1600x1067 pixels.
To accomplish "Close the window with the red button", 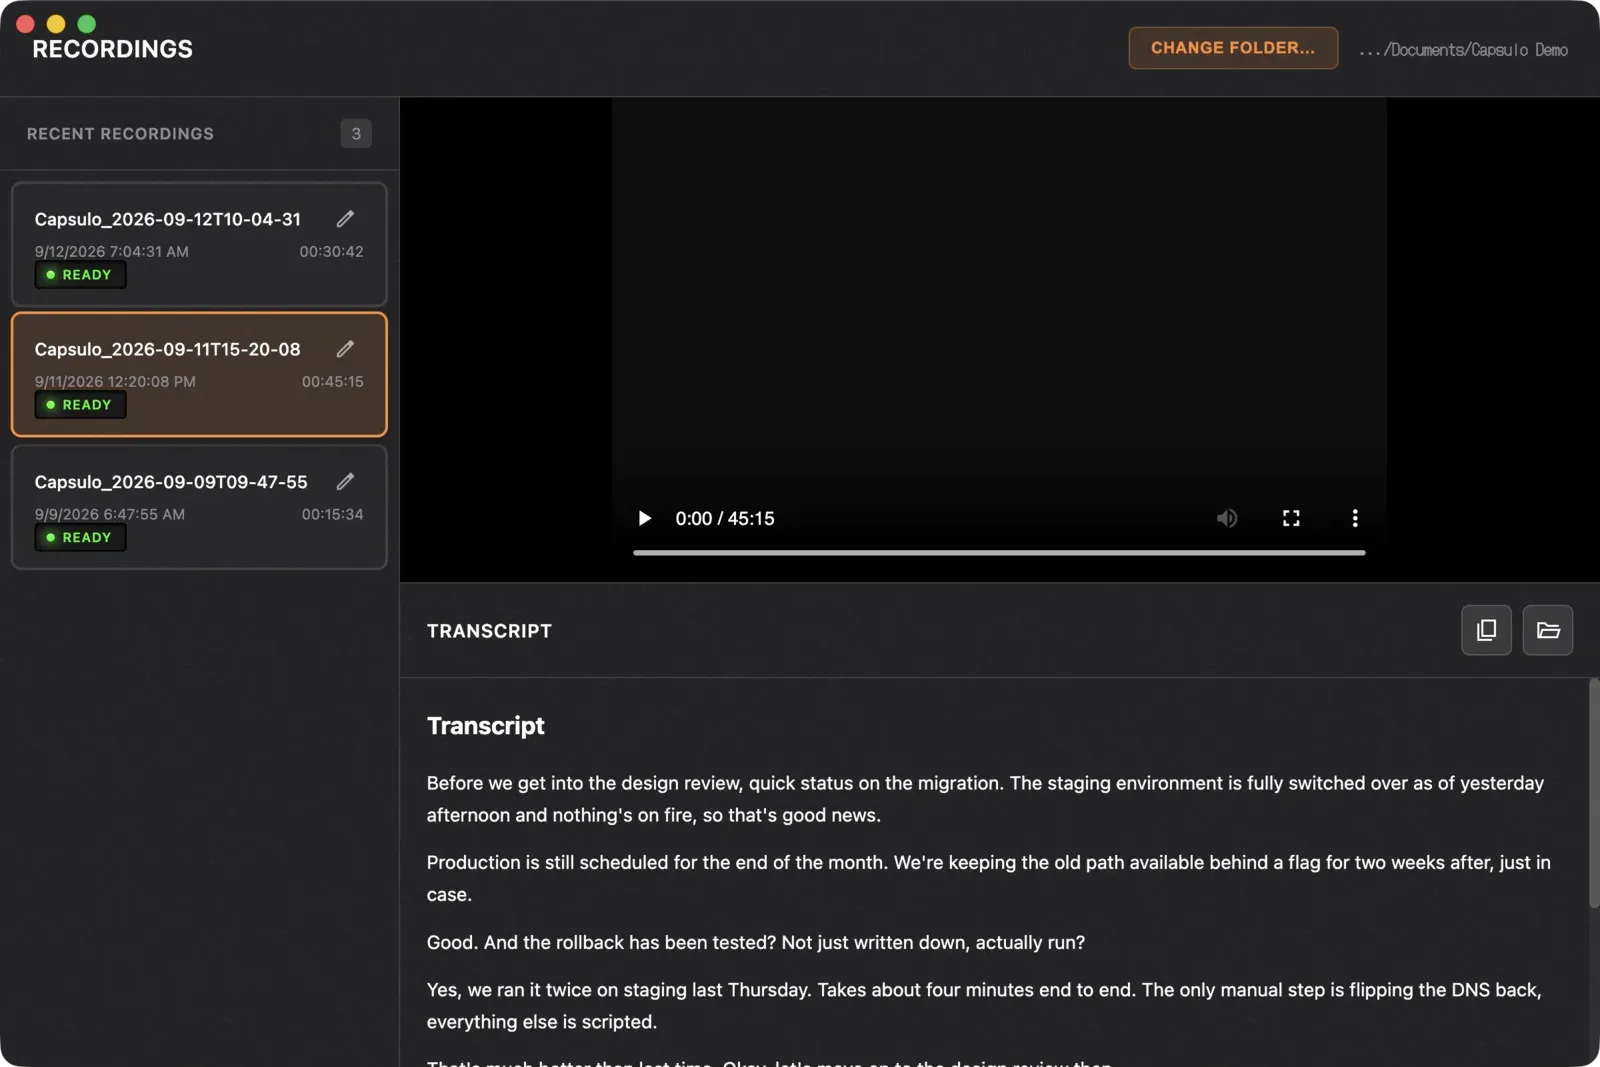I will (x=26, y=24).
